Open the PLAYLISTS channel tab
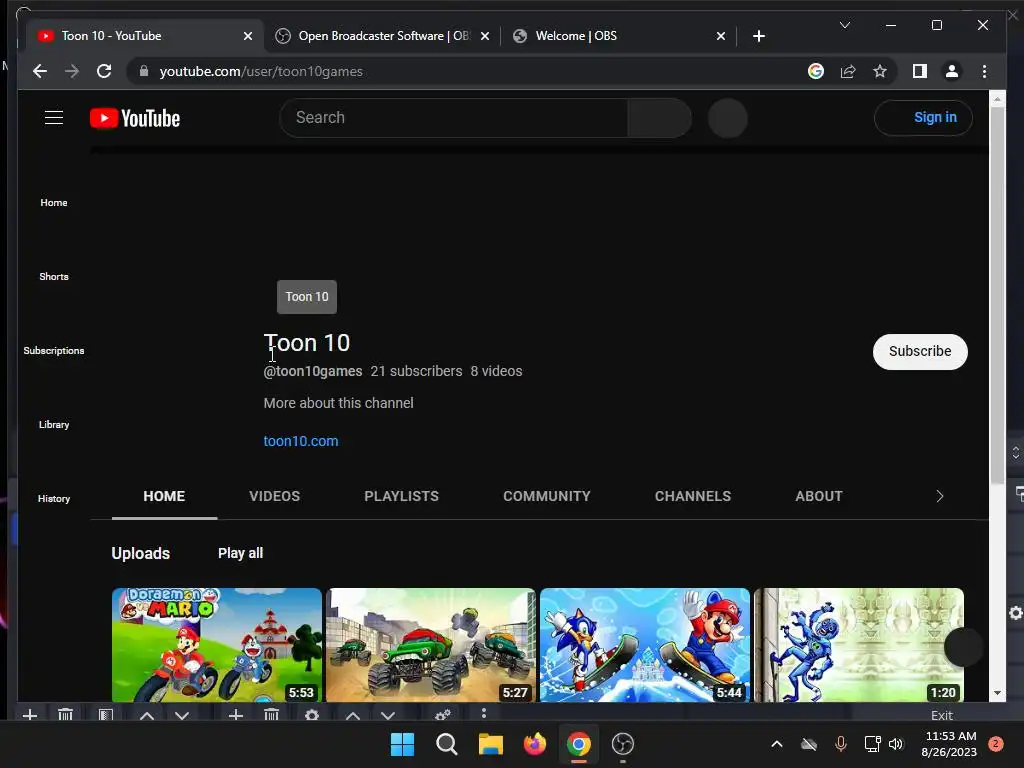This screenshot has width=1024, height=768. [x=402, y=496]
